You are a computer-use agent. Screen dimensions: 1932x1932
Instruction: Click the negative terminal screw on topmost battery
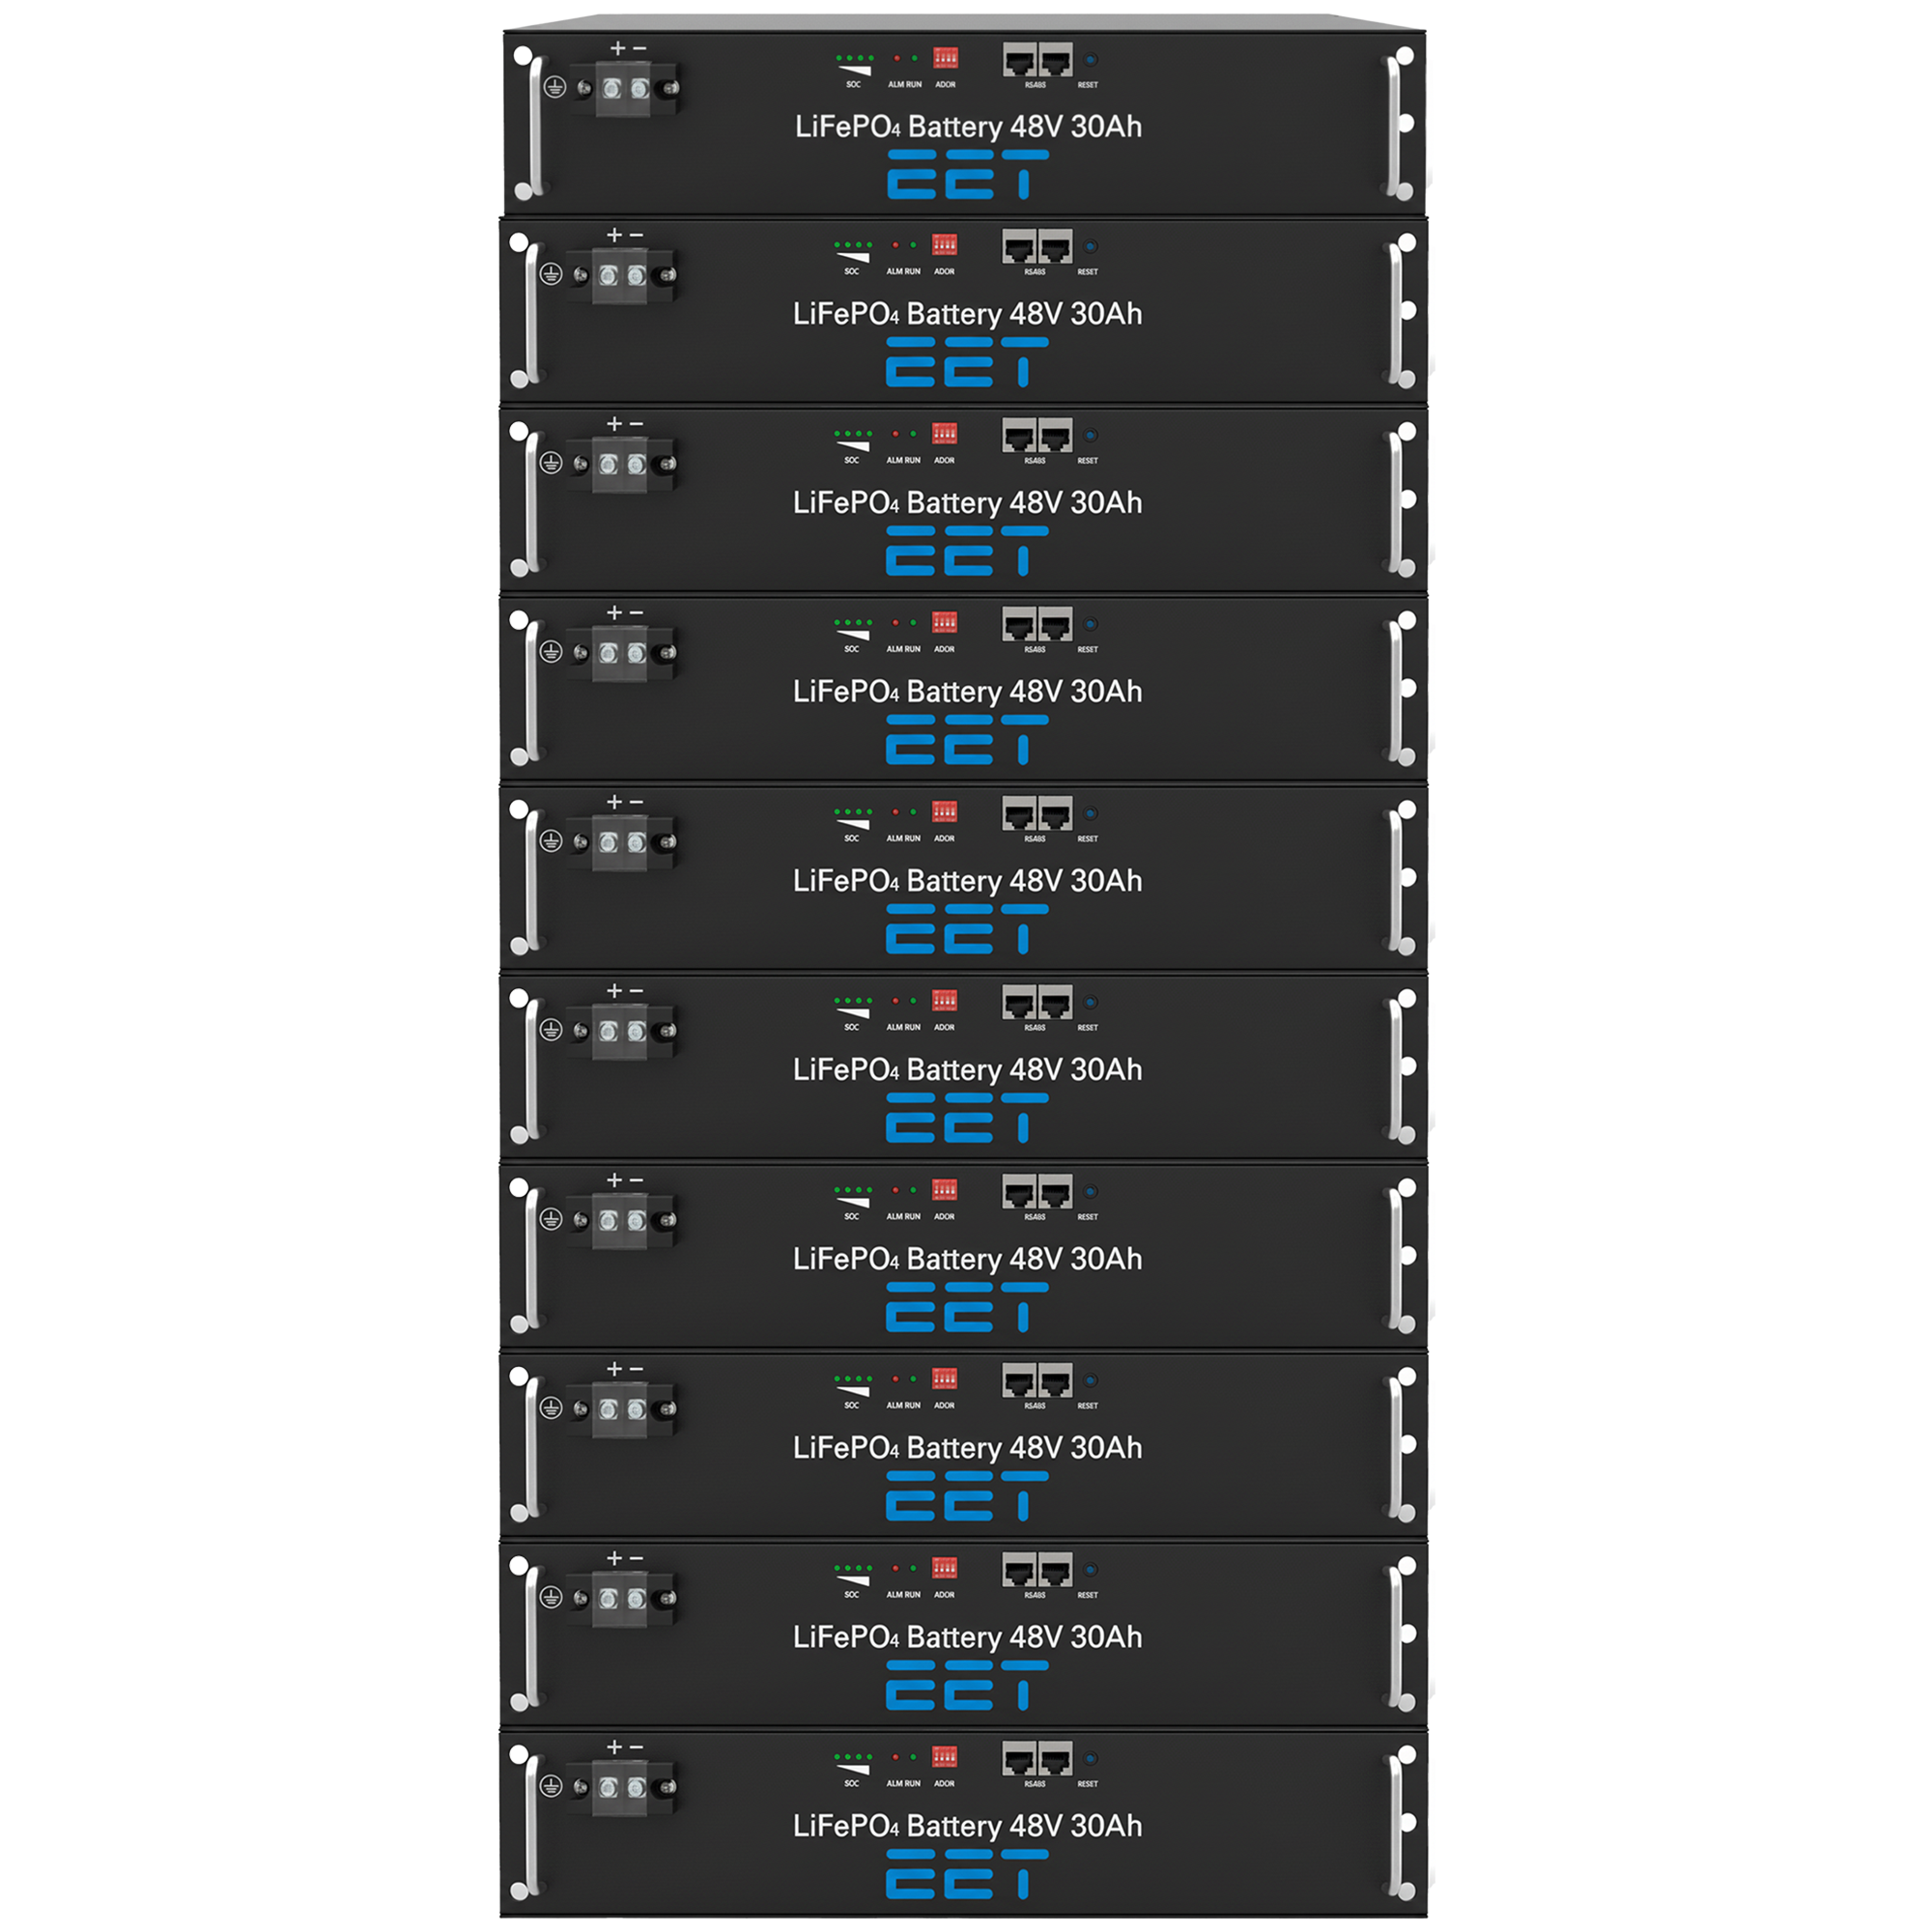640,89
